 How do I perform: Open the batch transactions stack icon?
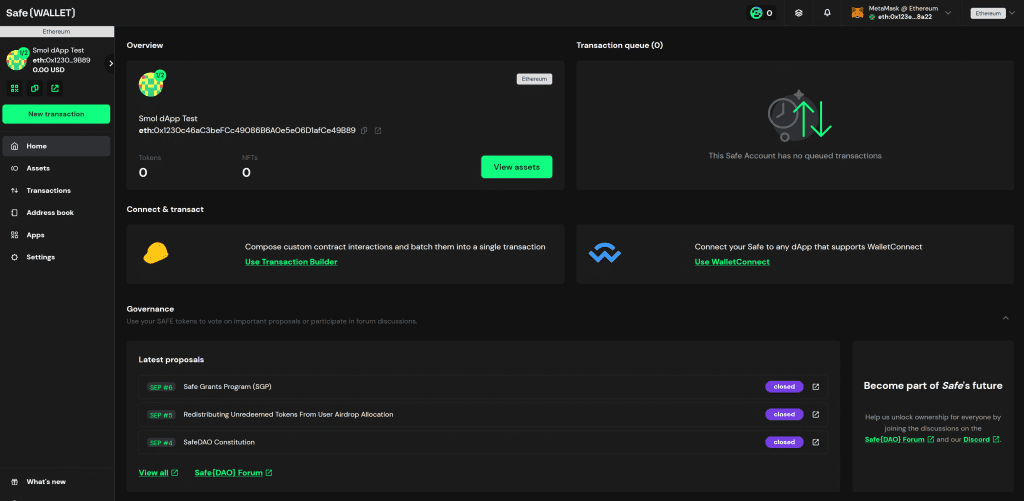pyautogui.click(x=798, y=12)
